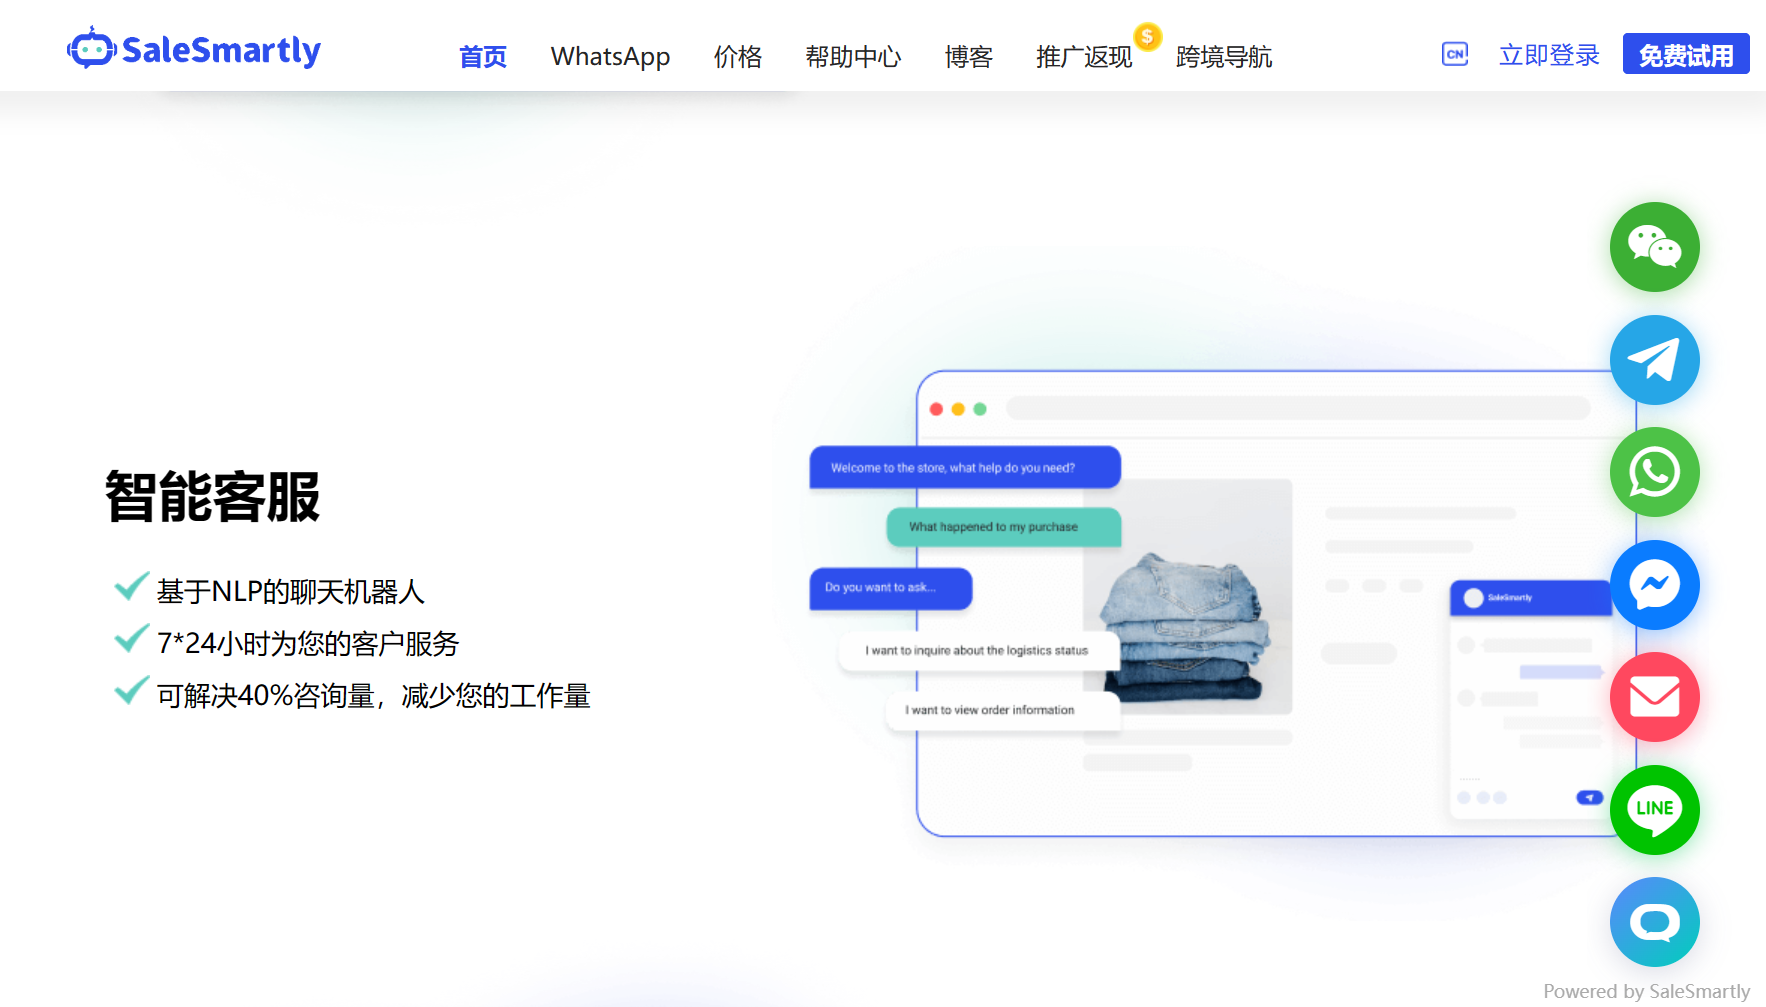Click the text 可解决40%咨询量

[x=265, y=695]
